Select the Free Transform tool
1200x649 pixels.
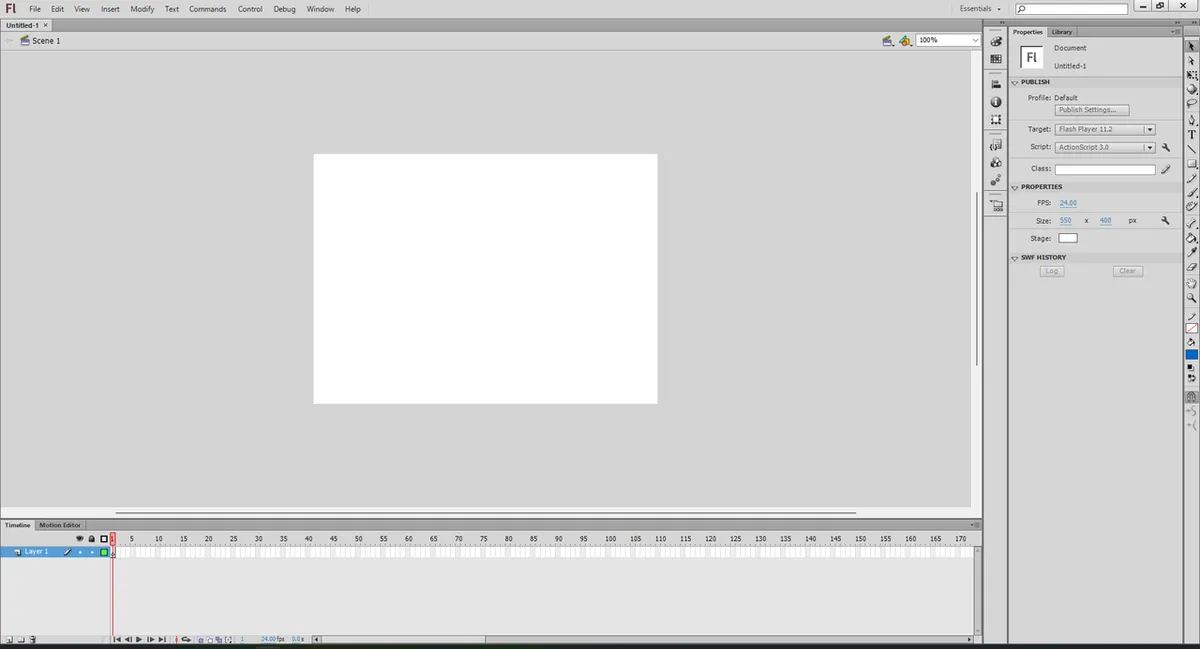coord(1192,75)
